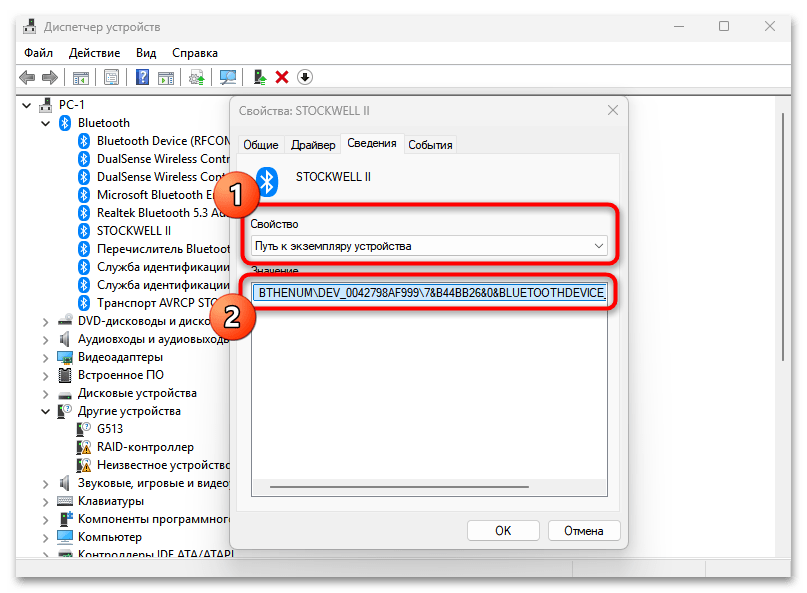
Task: Collapse the PC-1 root node
Action: (27, 106)
